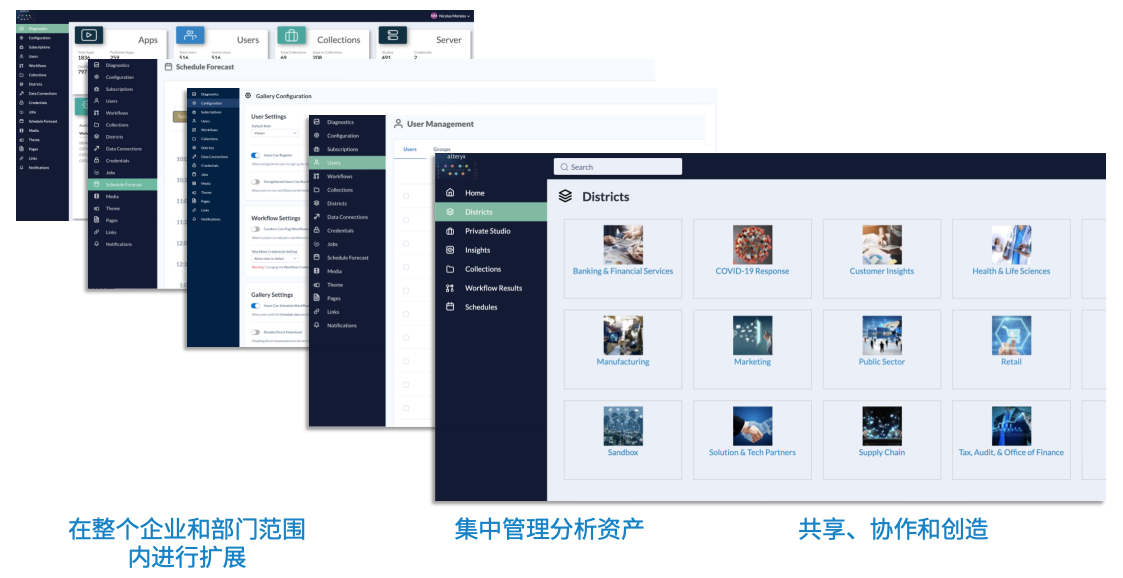The height and width of the screenshot is (578, 1123).
Task: Click the Public Sector district thumbnail
Action: (882, 335)
